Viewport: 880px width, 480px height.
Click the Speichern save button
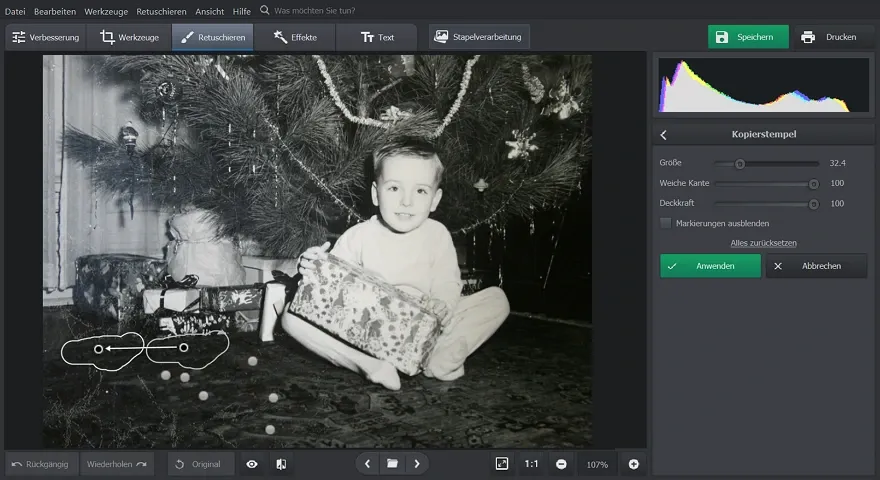[748, 37]
